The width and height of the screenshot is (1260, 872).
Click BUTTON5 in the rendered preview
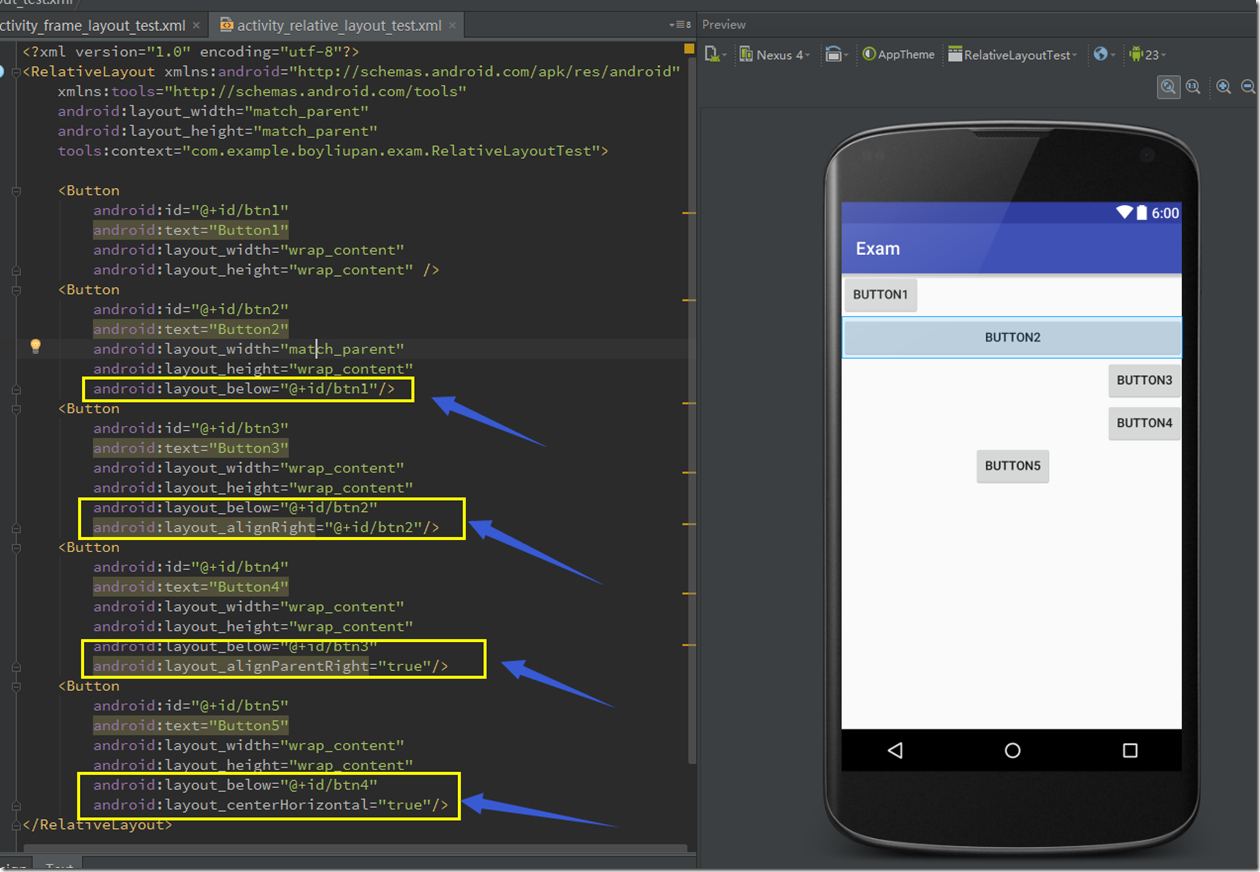tap(1012, 465)
